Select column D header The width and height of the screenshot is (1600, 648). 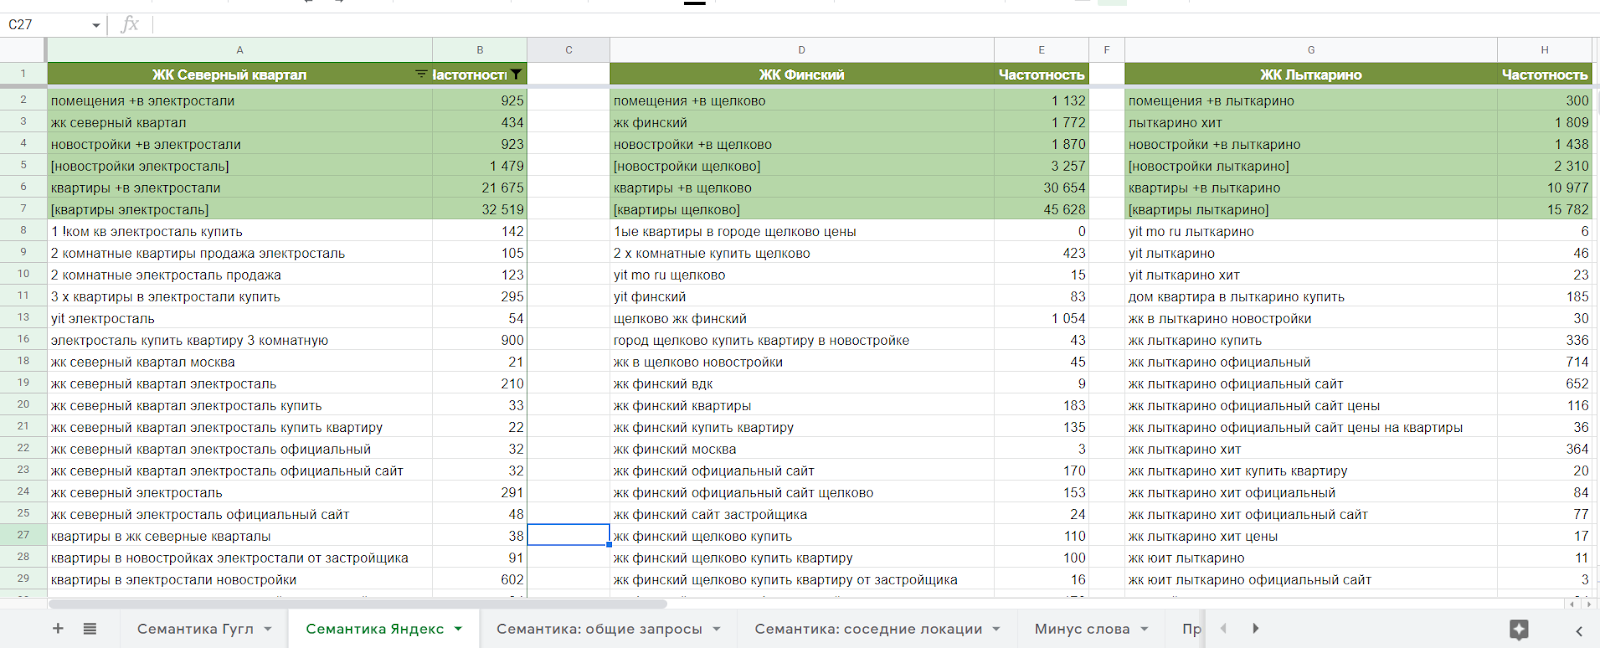coord(802,50)
